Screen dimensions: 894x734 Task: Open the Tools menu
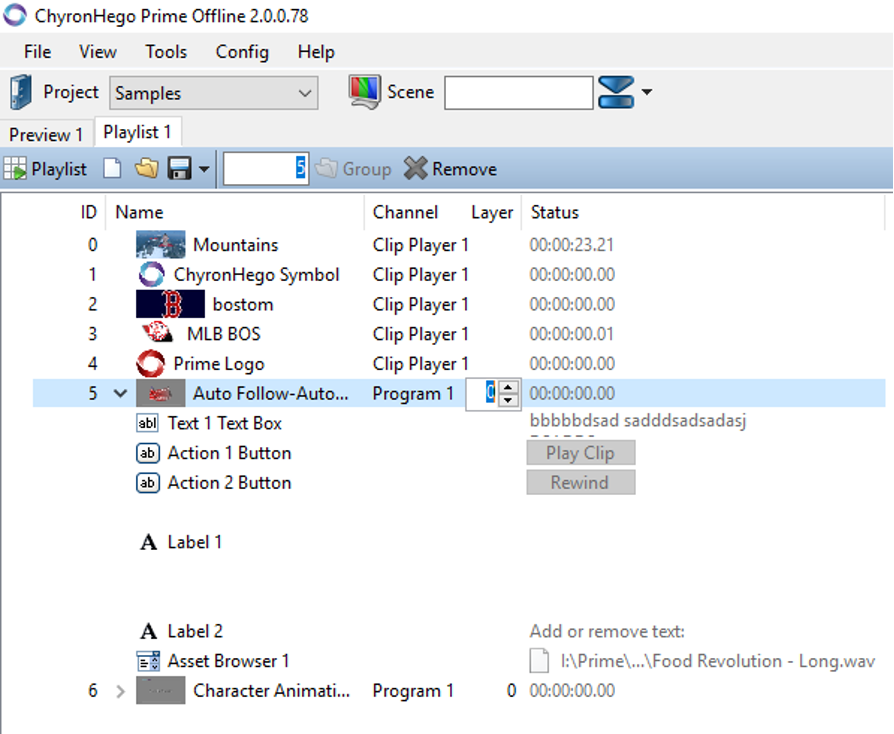pyautogui.click(x=166, y=52)
